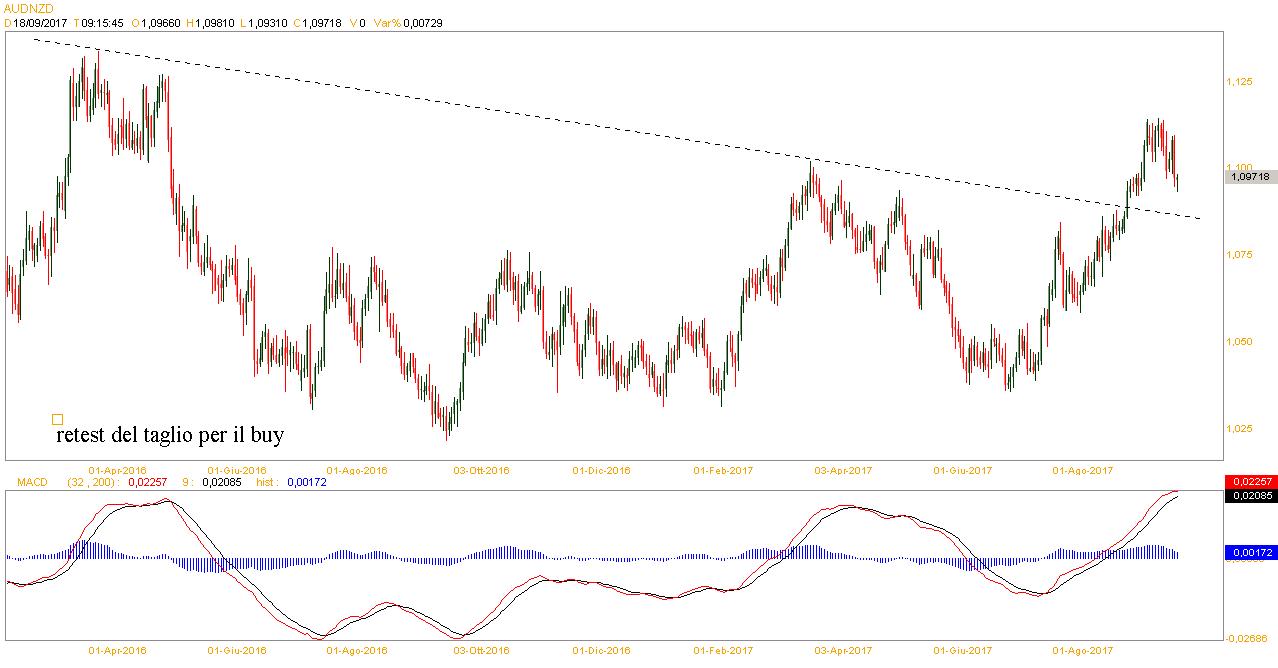Select the 'retest del taglio per il buy' annotation

click(x=170, y=436)
